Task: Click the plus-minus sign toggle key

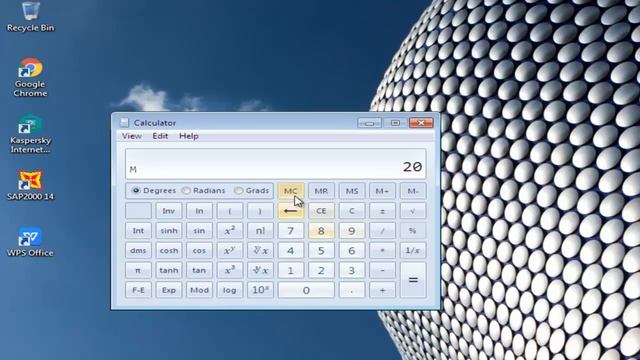Action: tap(382, 211)
